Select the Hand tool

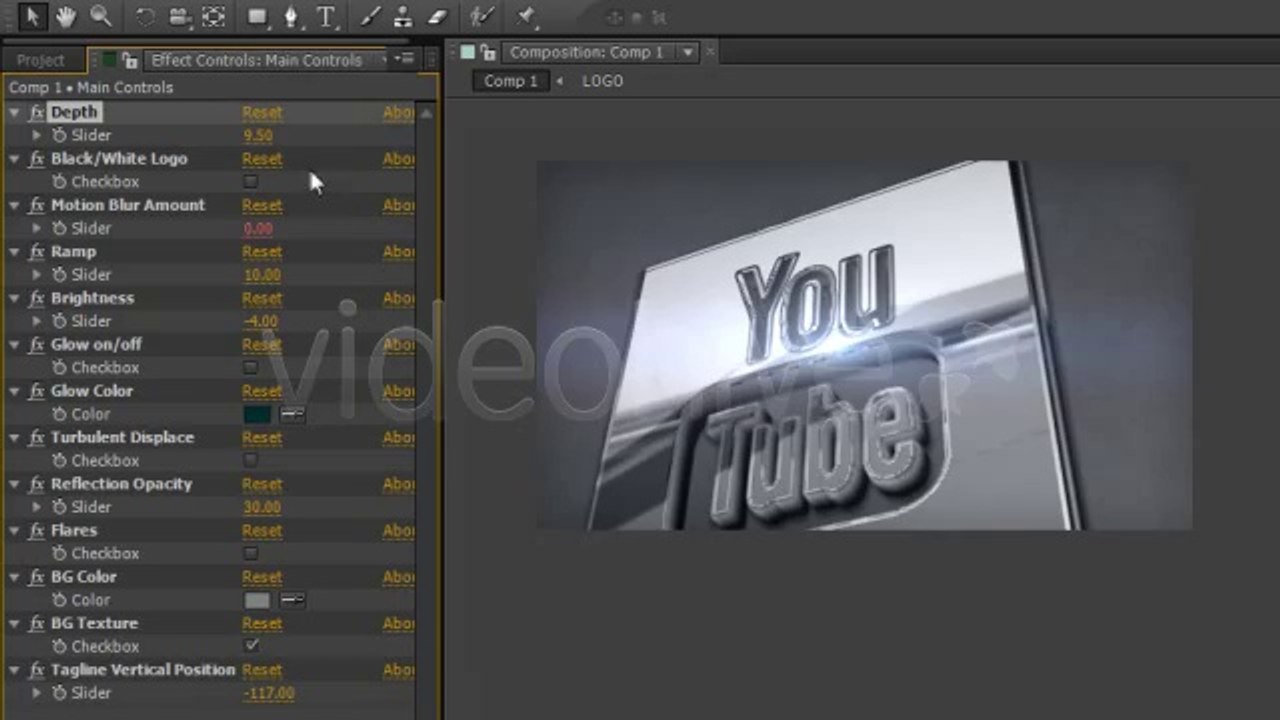click(x=66, y=16)
